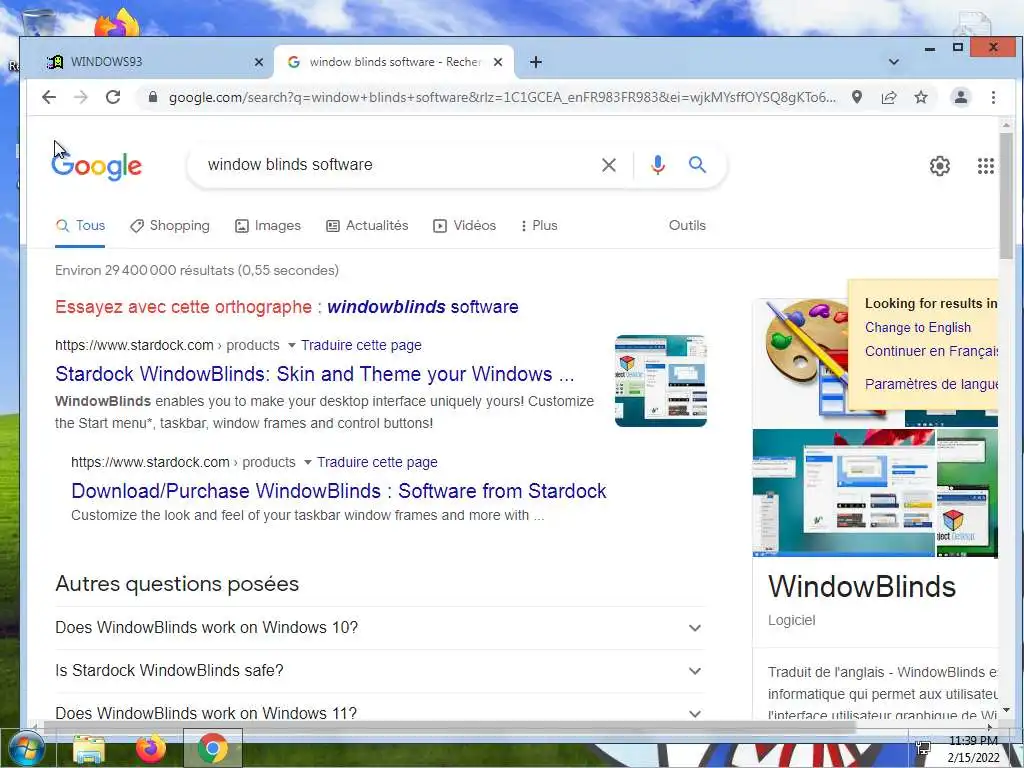Share this page via the share icon

pos(889,97)
